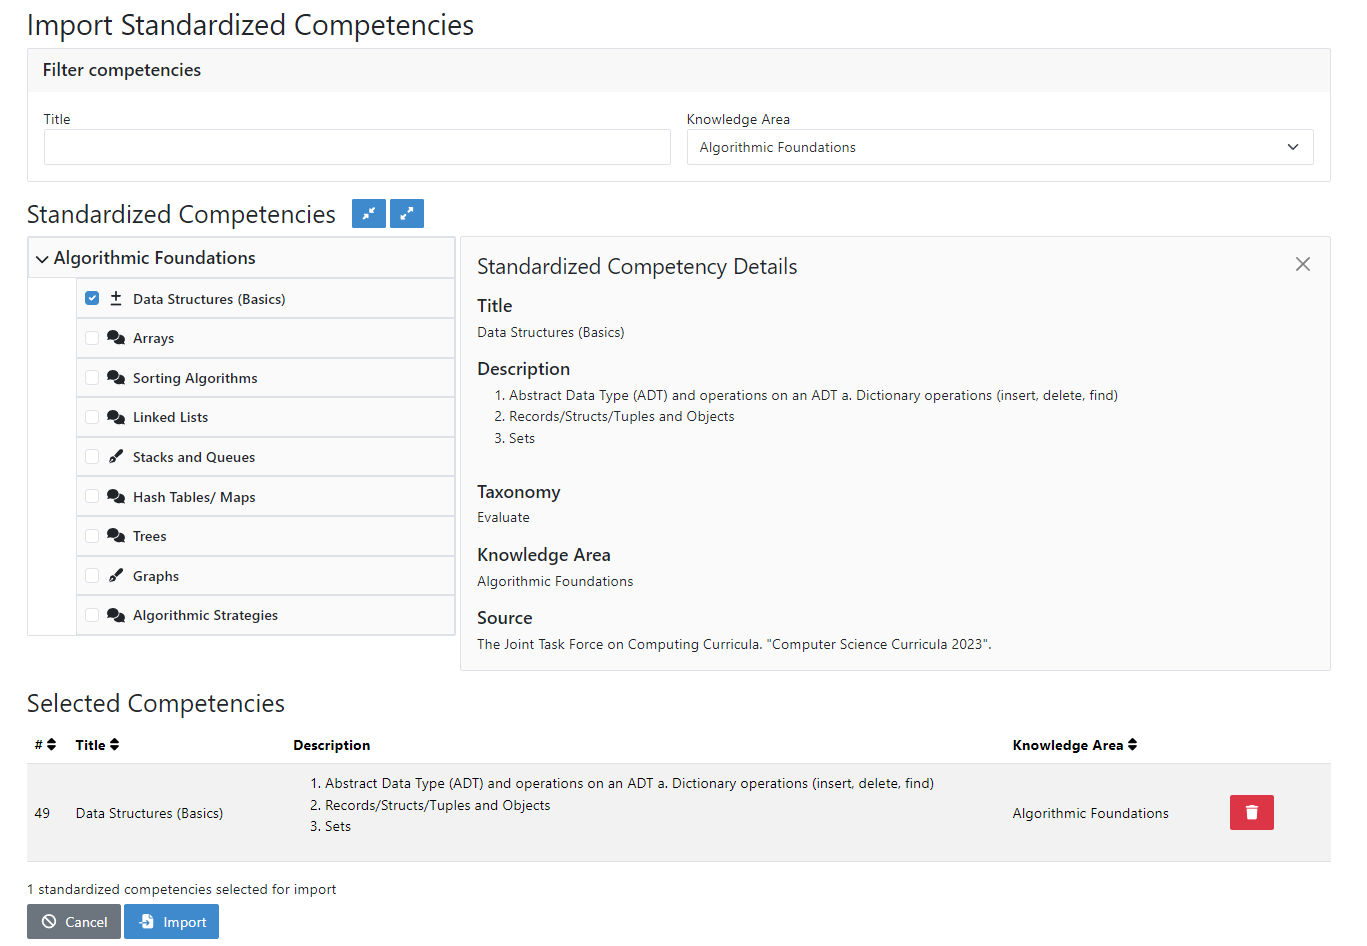Viewport: 1367px width, 946px height.
Task: Check the Trees competency checkbox
Action: point(92,536)
